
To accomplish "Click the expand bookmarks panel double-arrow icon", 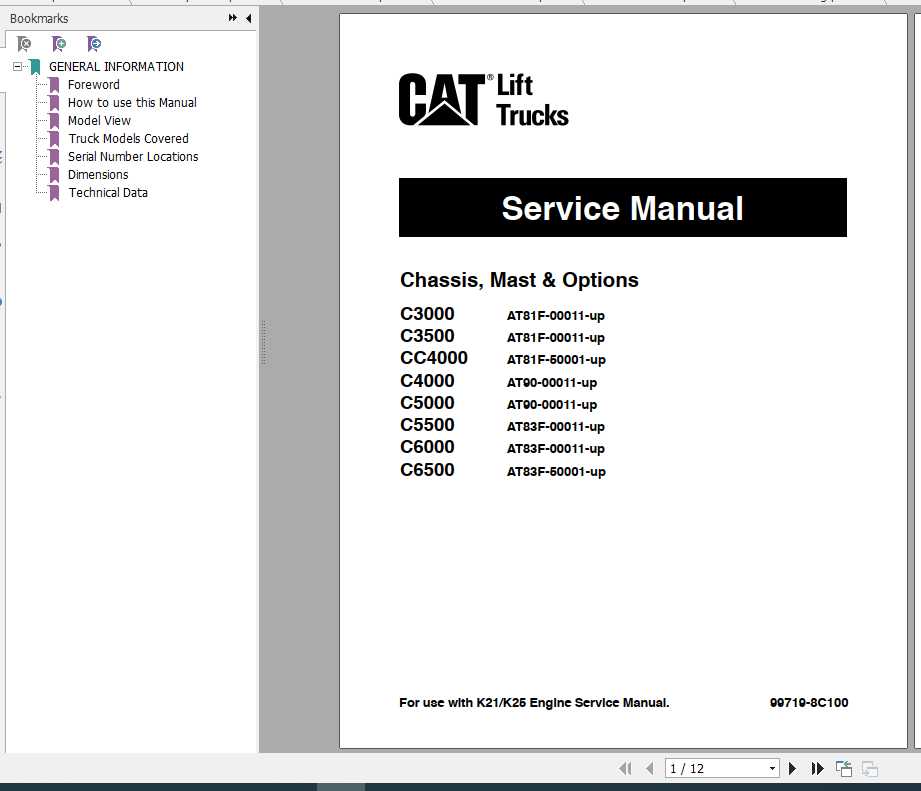I will [233, 18].
